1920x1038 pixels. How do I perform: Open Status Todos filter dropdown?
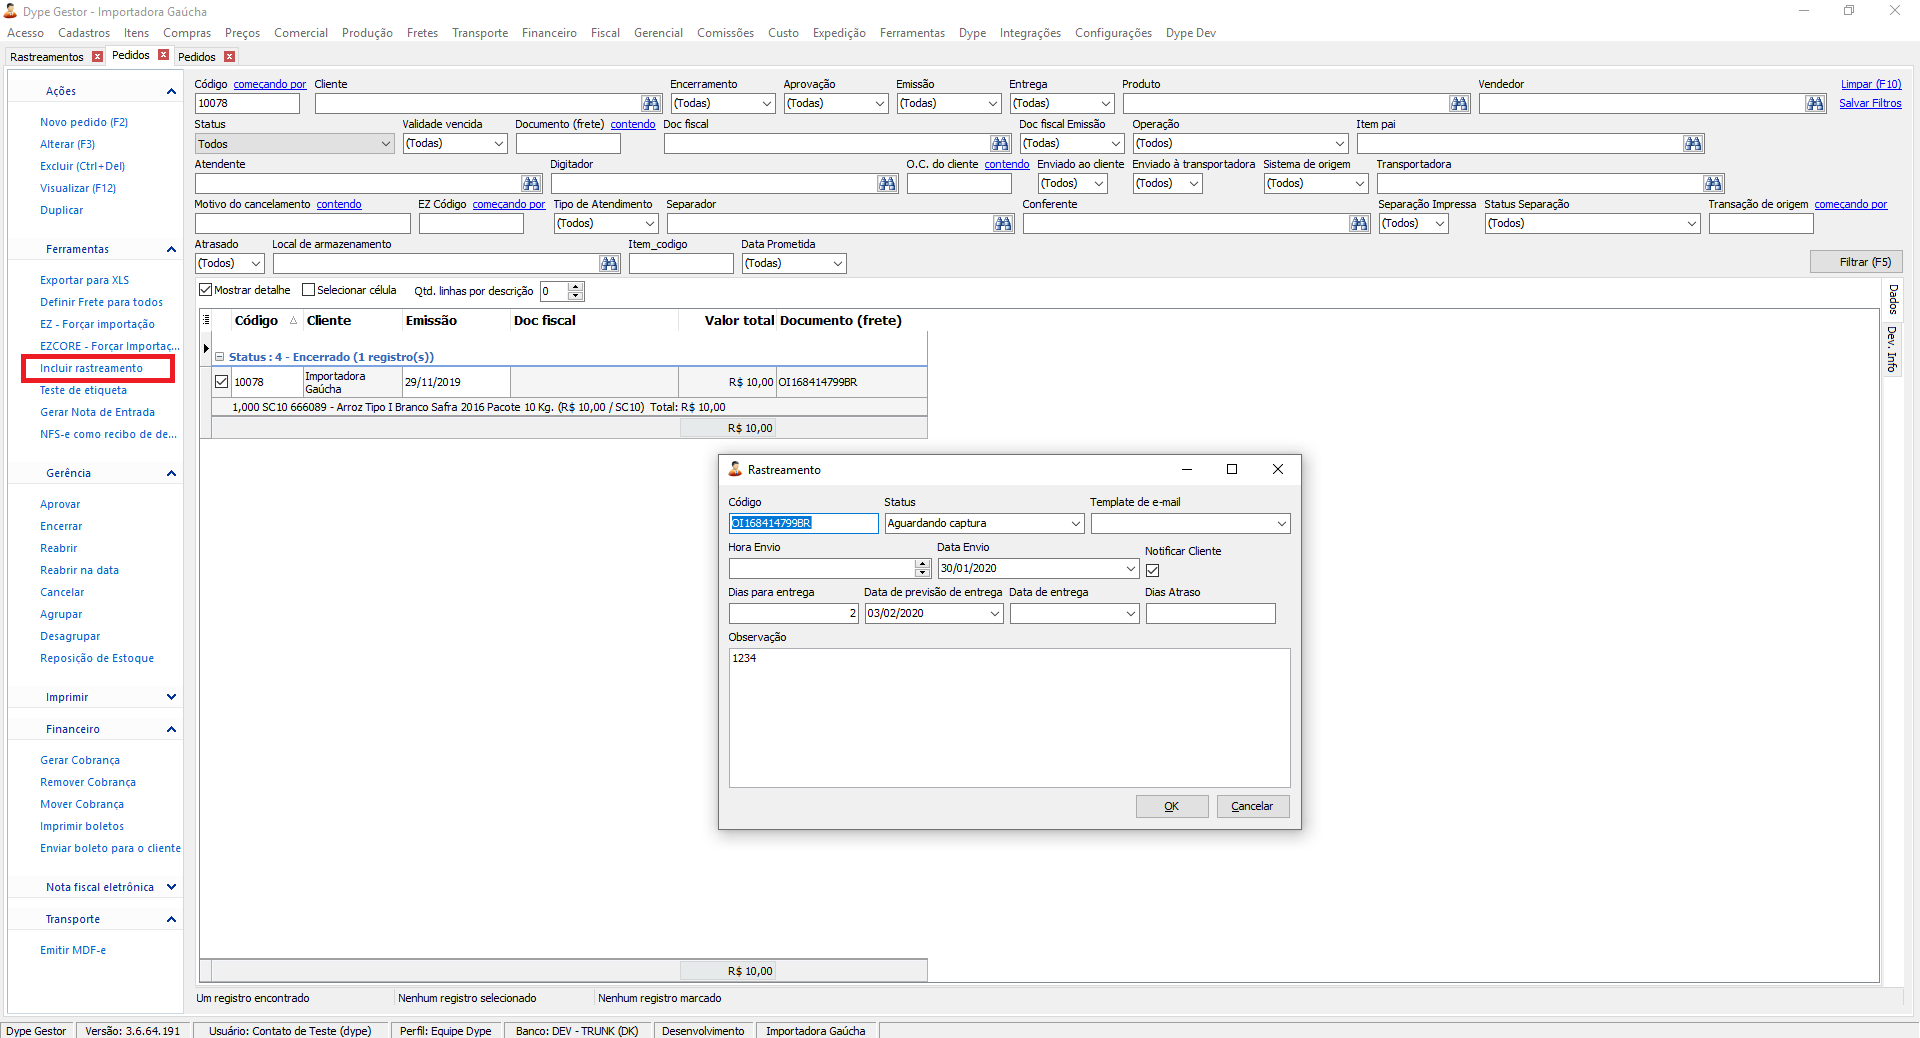click(x=386, y=144)
